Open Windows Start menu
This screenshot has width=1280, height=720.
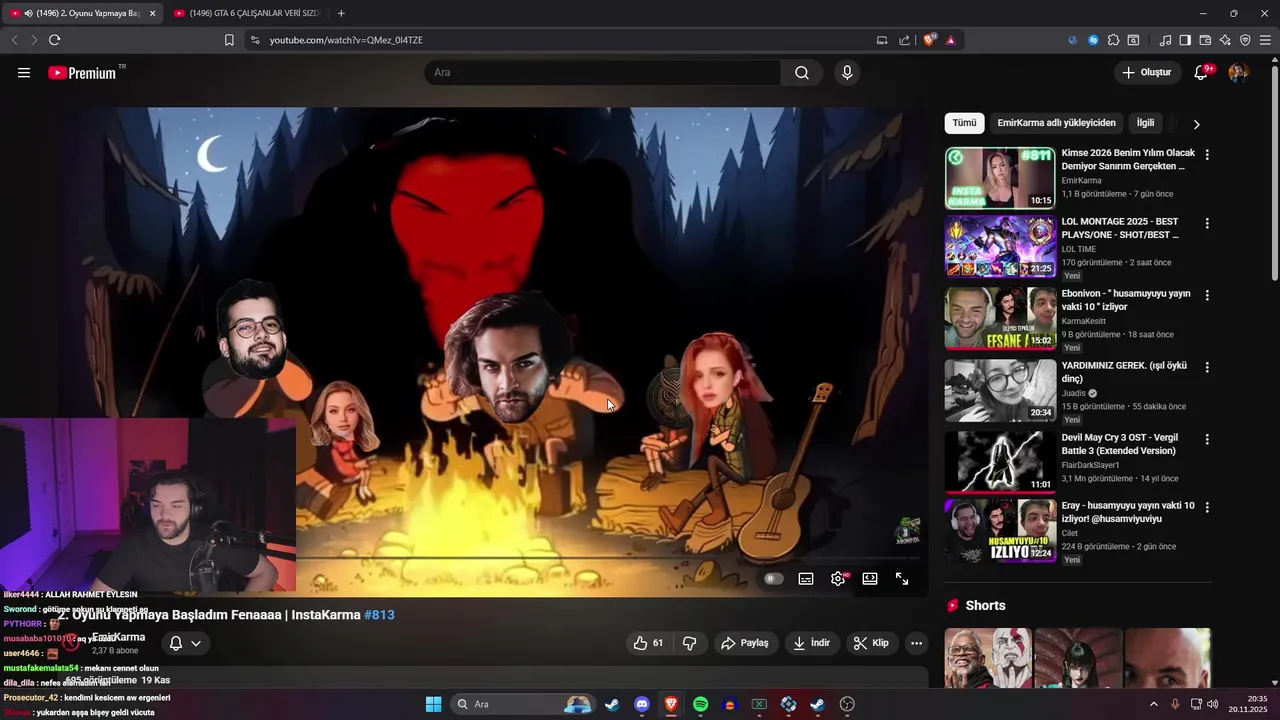433,704
